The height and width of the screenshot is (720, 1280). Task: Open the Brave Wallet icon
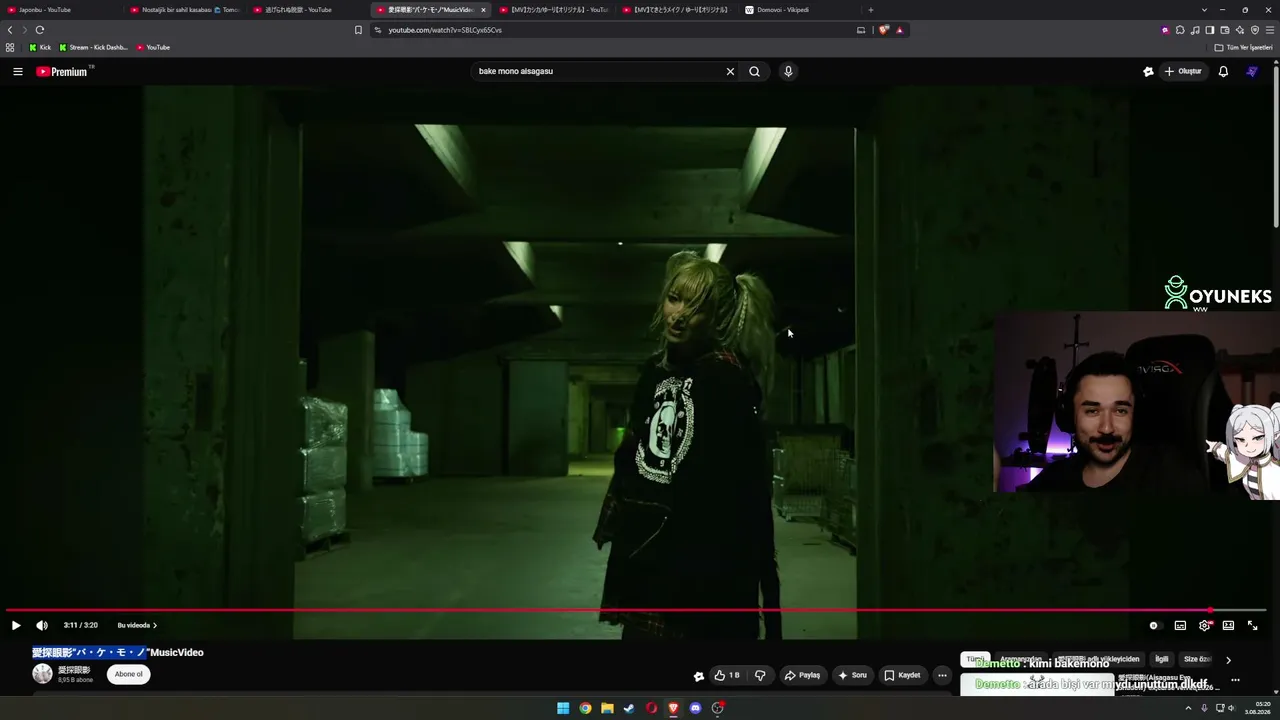coord(1225,30)
